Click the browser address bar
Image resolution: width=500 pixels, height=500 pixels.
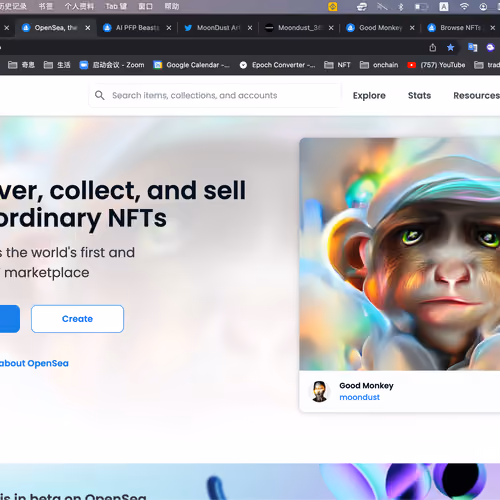click(213, 48)
